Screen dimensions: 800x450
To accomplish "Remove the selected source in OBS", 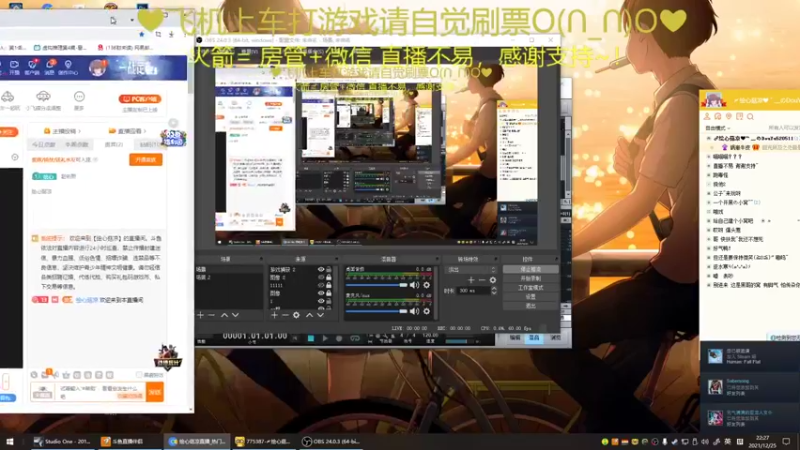I will point(285,315).
